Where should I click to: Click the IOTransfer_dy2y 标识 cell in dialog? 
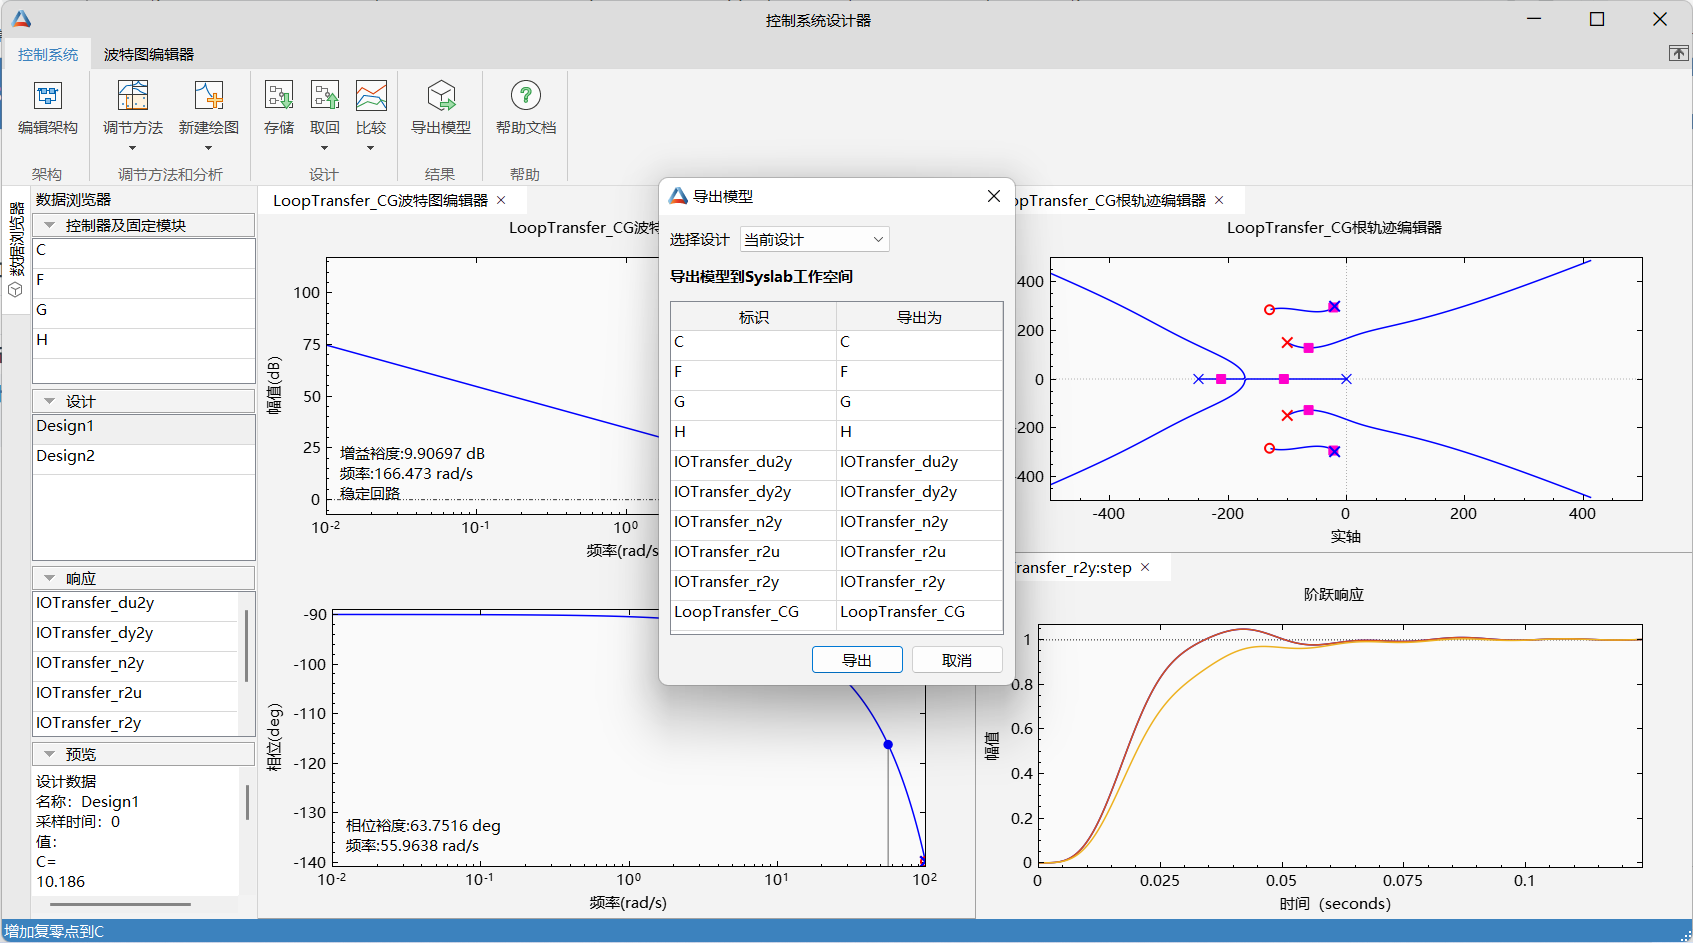tap(754, 495)
